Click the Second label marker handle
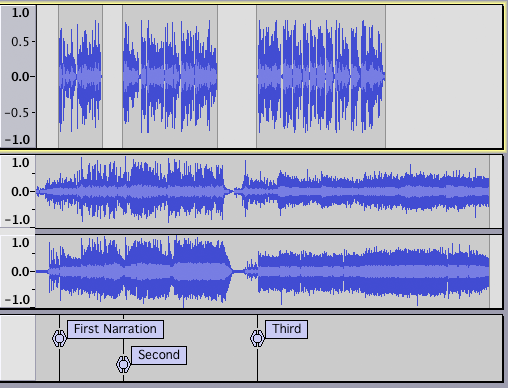 (123, 364)
